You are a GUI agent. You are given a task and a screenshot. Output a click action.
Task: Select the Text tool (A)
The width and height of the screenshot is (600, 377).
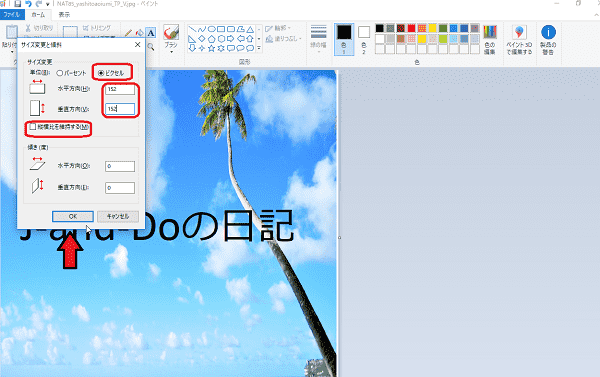[151, 33]
